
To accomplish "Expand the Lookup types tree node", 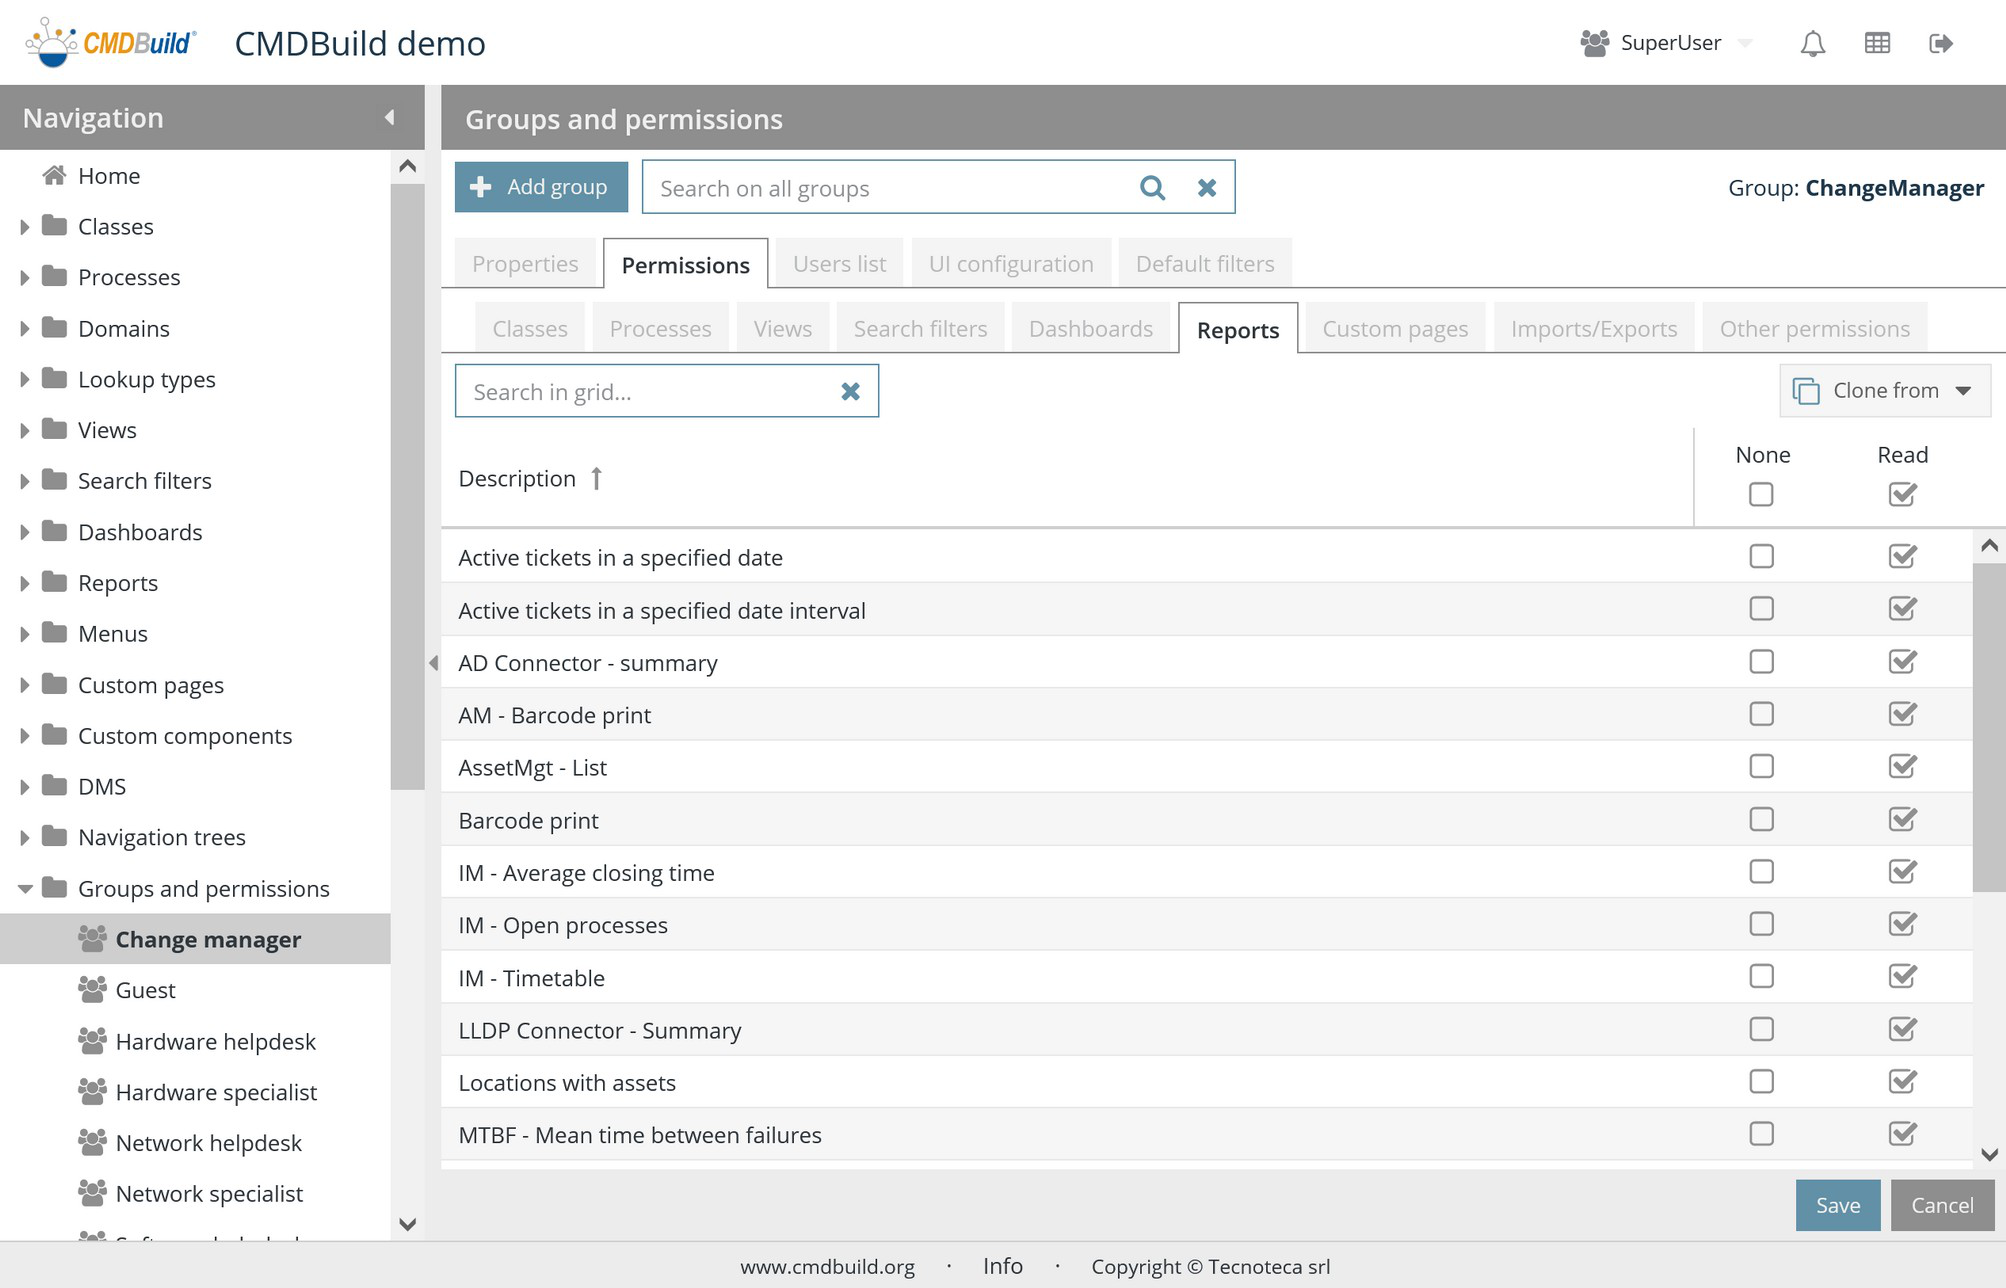I will tap(24, 379).
